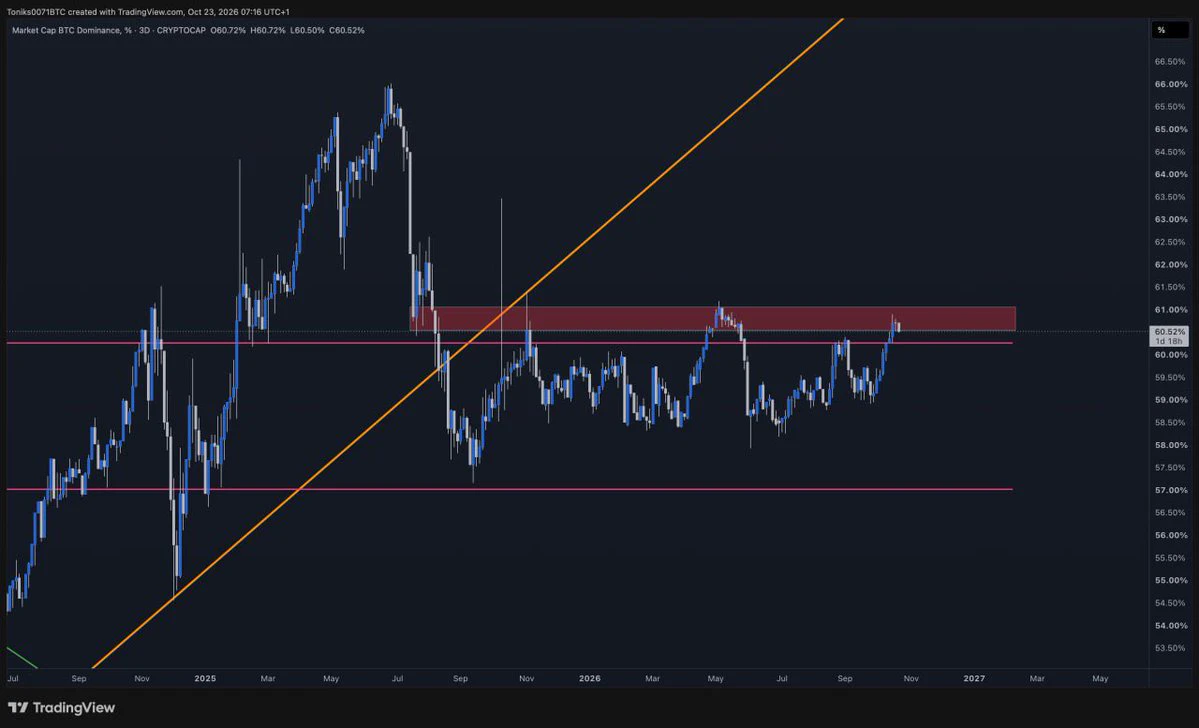Toggle the % scale button on price axis
Image resolution: width=1199 pixels, height=728 pixels.
coord(1170,30)
